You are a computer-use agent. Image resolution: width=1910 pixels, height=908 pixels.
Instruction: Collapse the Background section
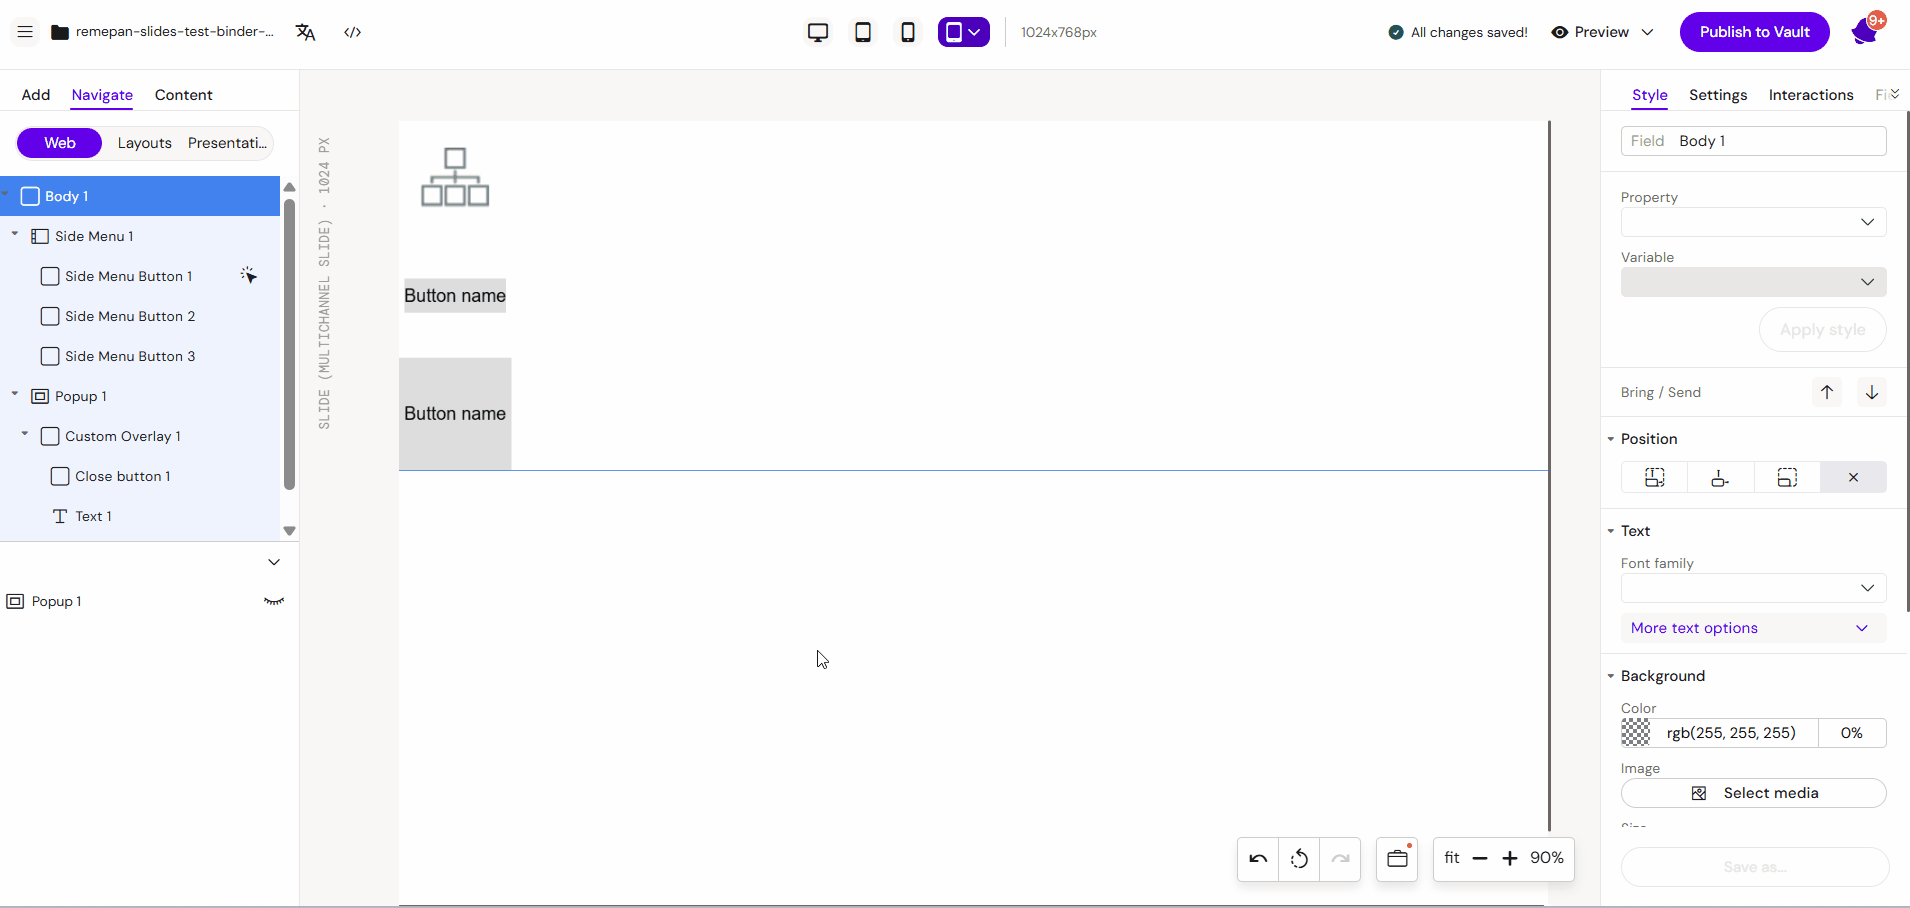click(1611, 676)
